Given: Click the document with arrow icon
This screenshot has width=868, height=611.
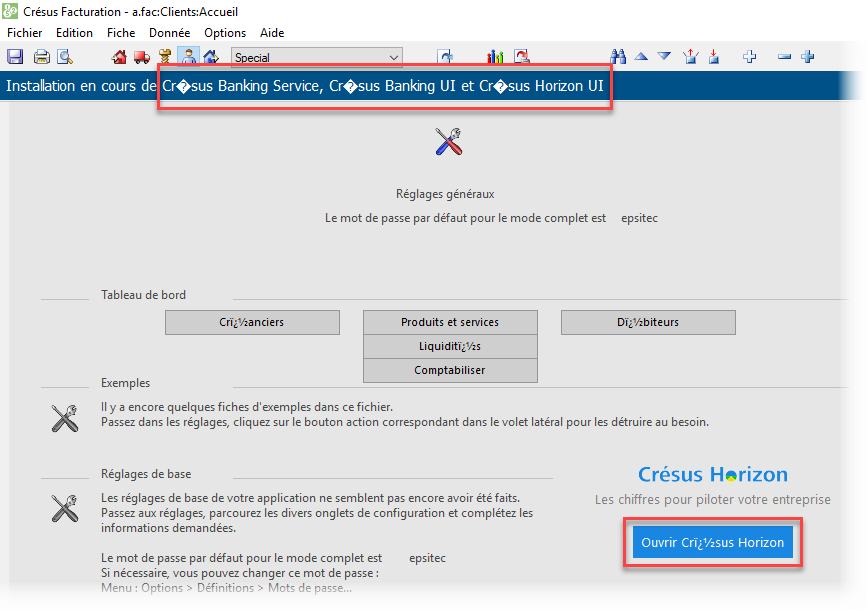Looking at the screenshot, I should pos(445,56).
